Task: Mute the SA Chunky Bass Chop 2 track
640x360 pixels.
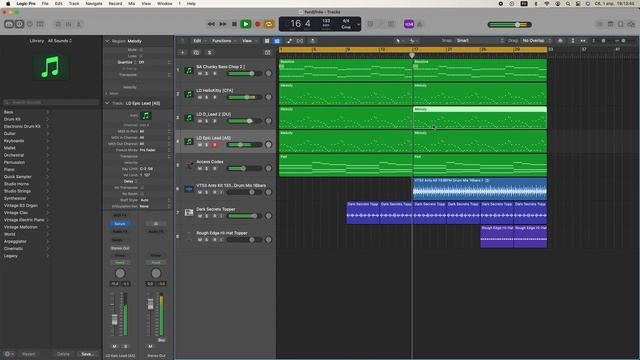Action: pos(200,74)
